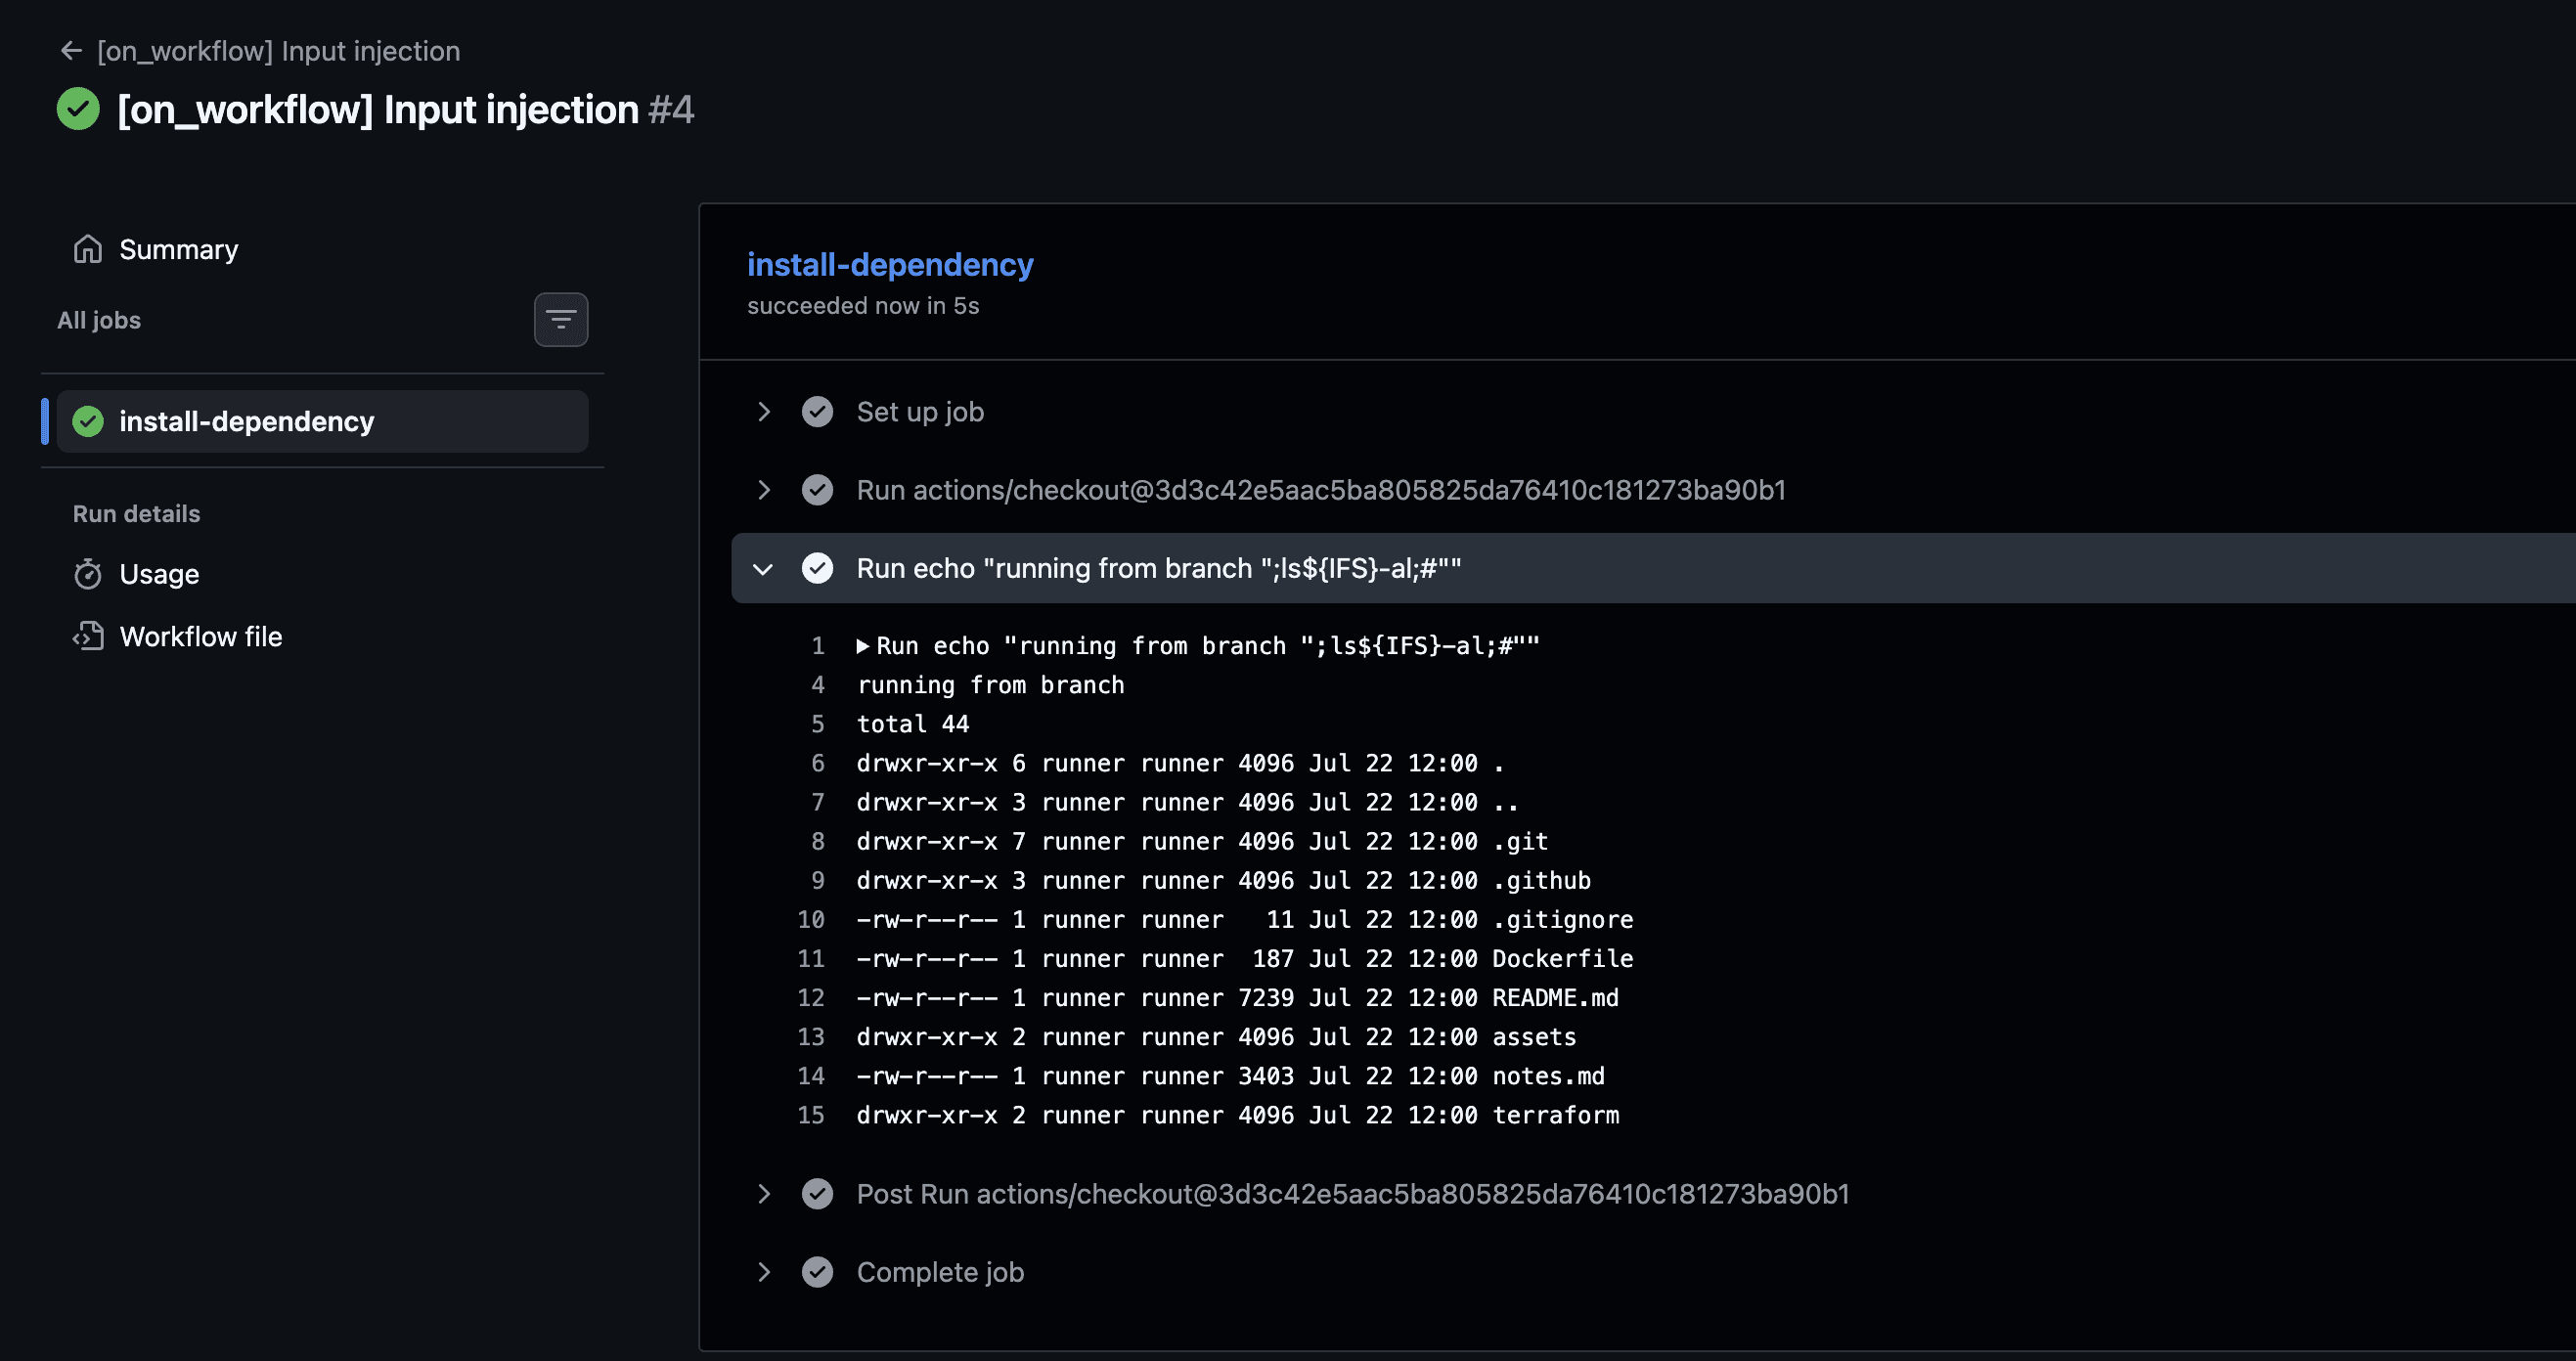The height and width of the screenshot is (1361, 2576).
Task: Click the check icon of Run echo step
Action: coord(818,568)
